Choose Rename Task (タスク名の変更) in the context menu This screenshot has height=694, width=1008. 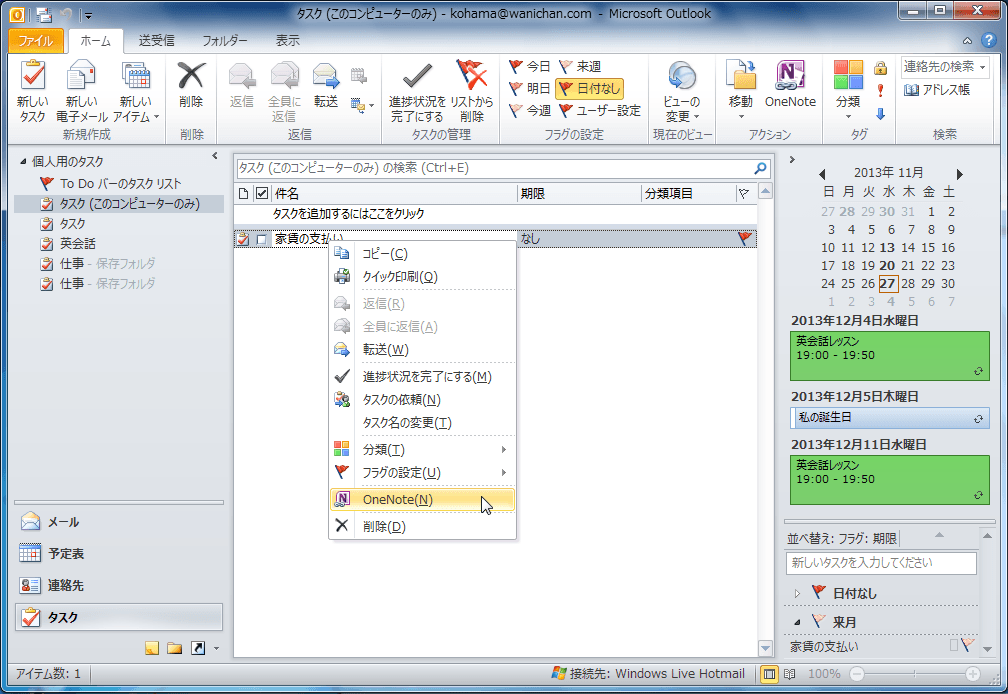(422, 423)
